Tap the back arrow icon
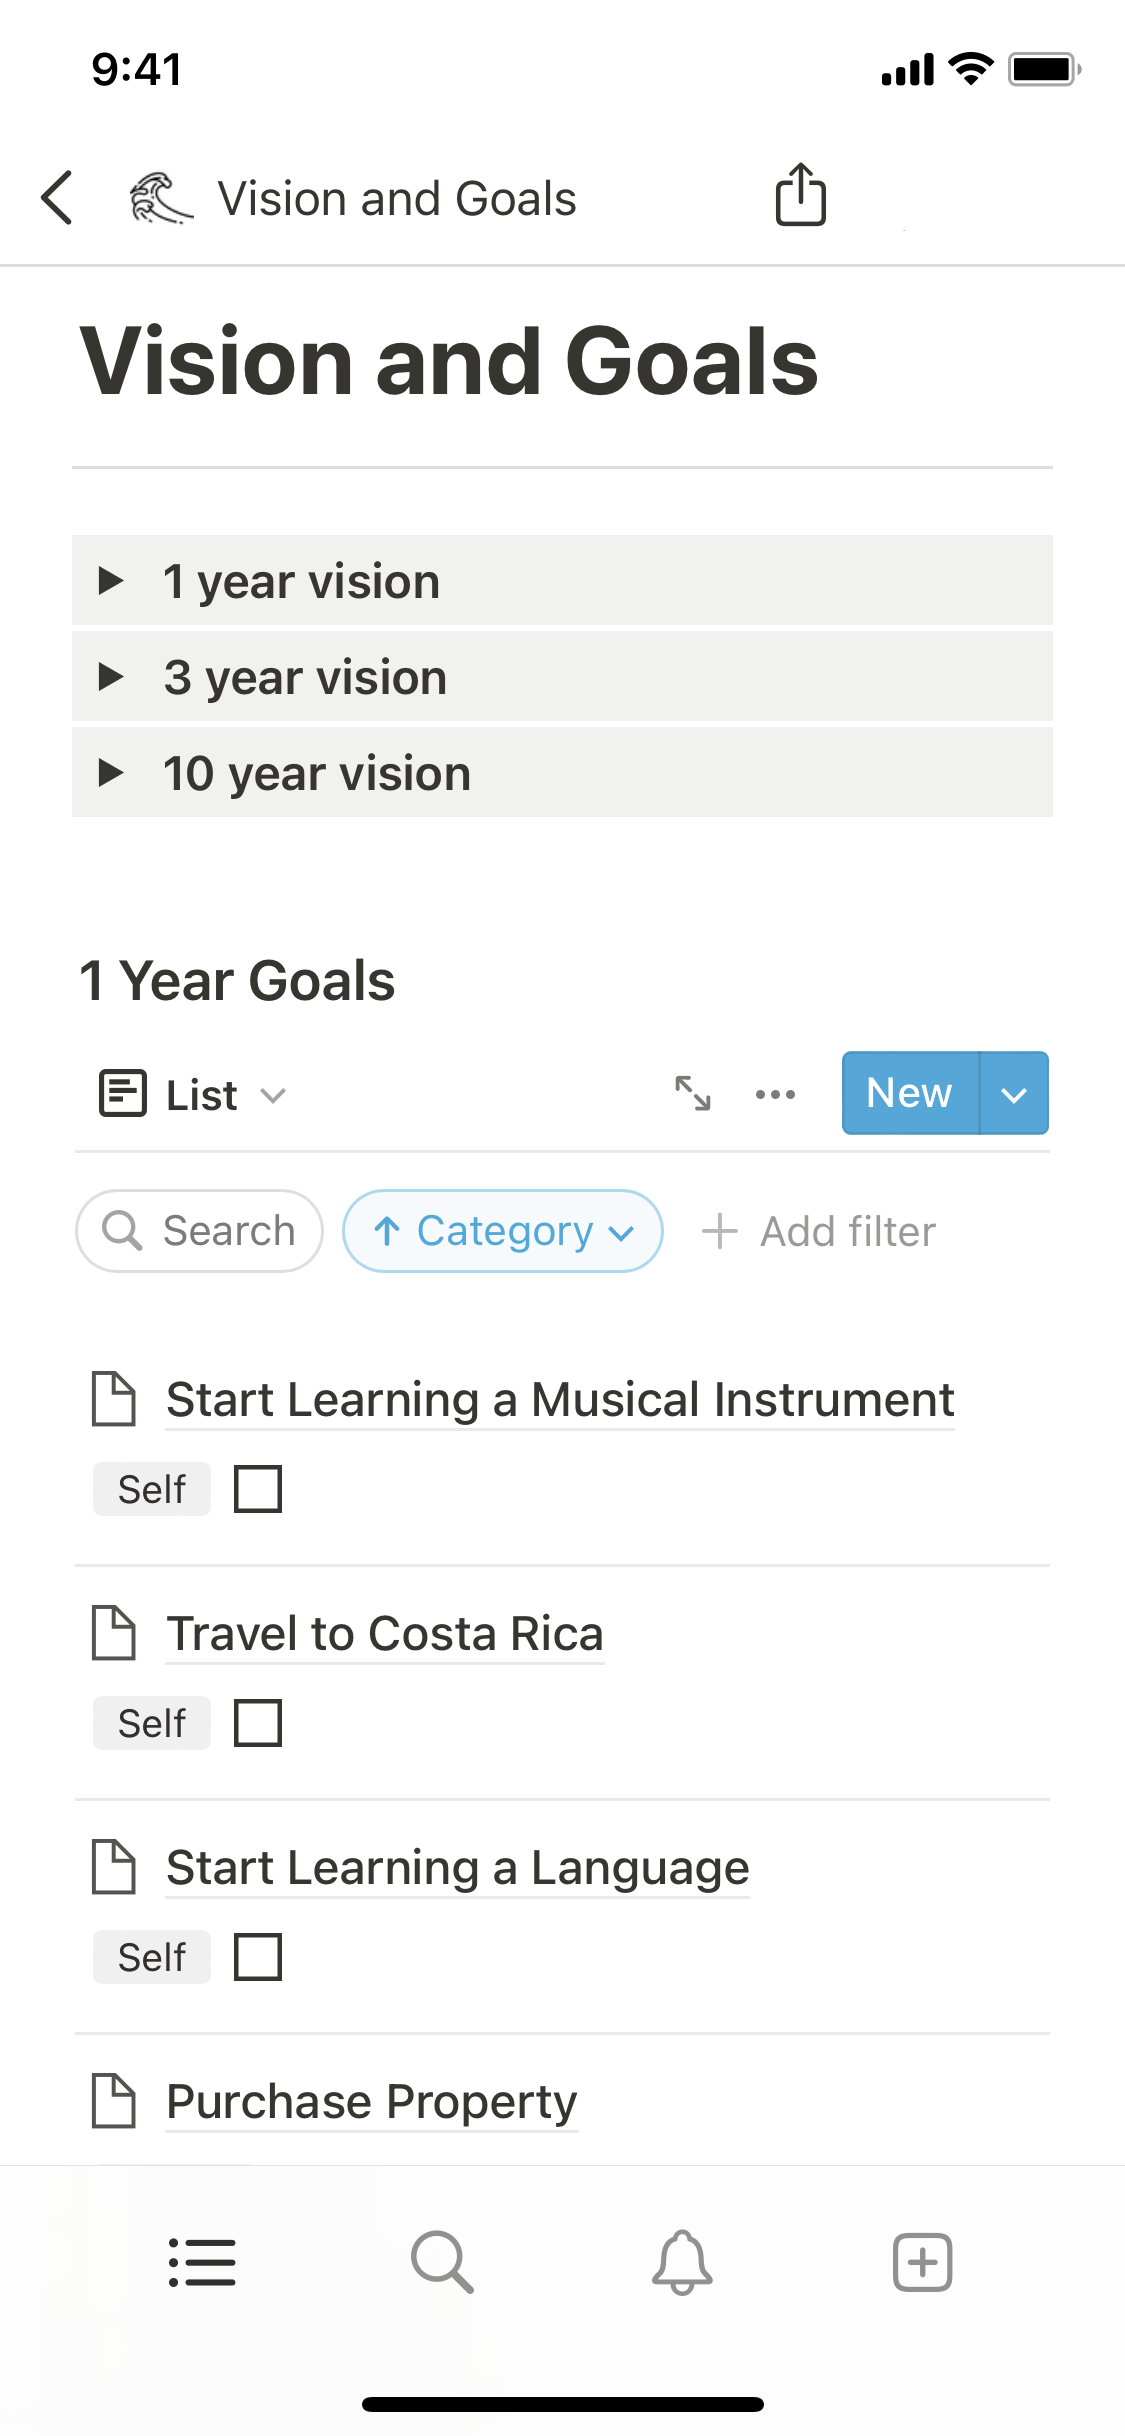This screenshot has height=2436, width=1125. click(x=58, y=197)
